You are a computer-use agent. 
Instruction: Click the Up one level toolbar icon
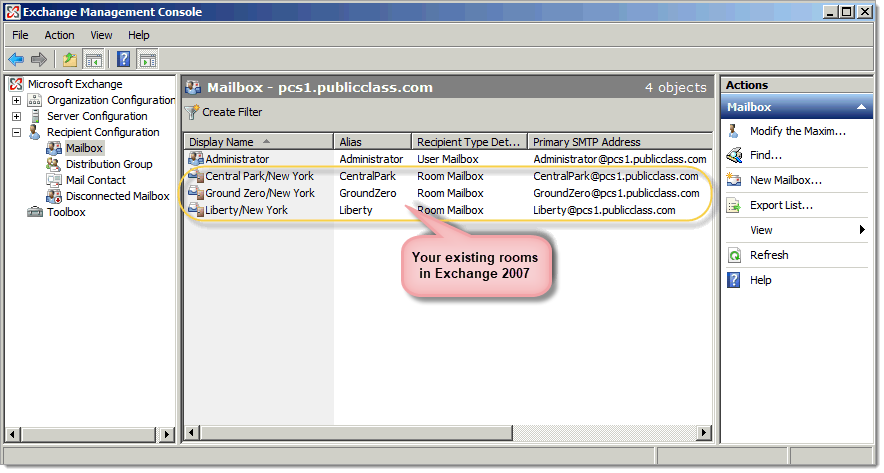(x=70, y=59)
